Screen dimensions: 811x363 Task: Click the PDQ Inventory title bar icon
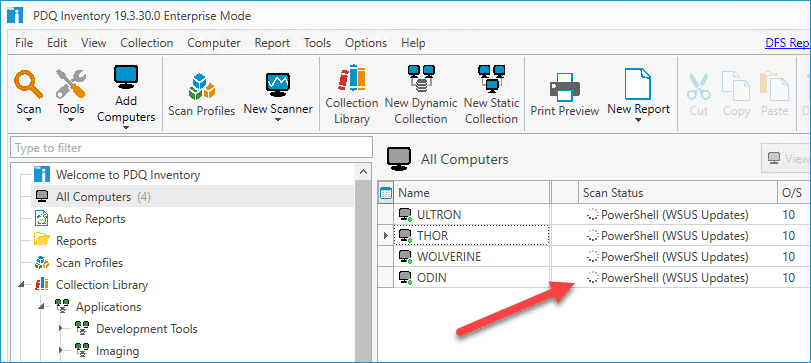[x=15, y=16]
